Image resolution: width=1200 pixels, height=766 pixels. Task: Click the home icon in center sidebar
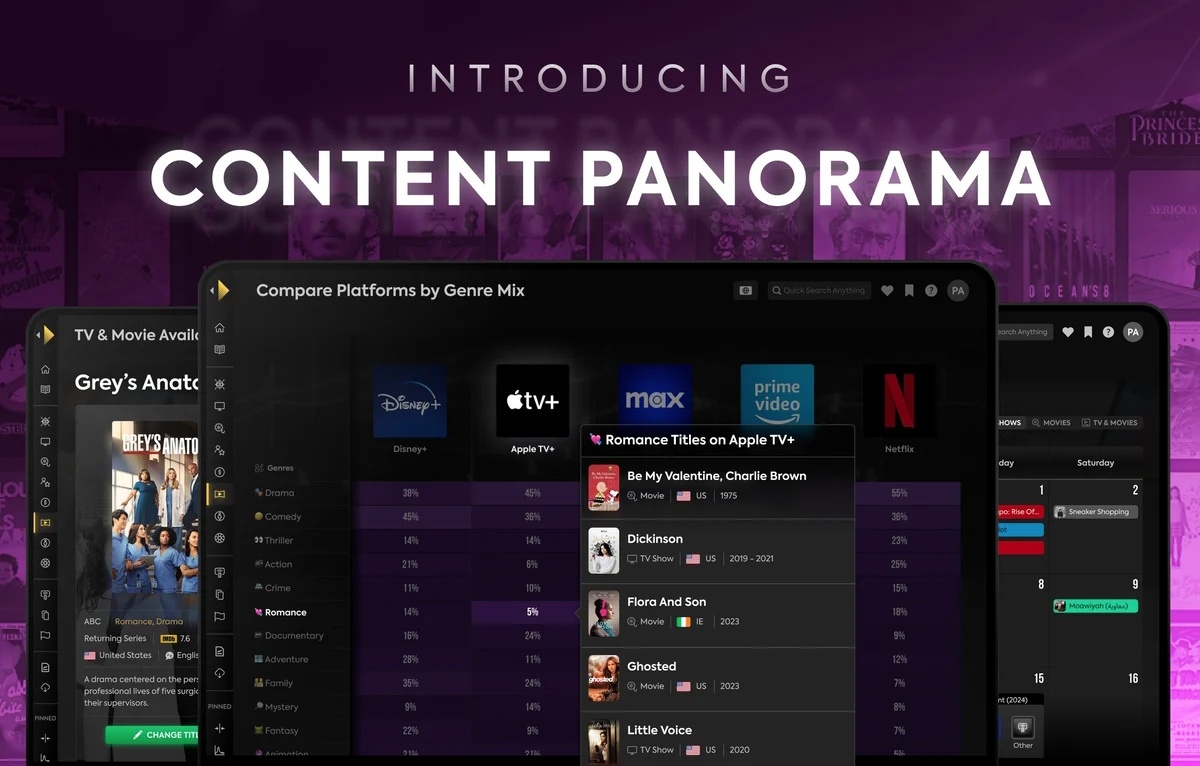(x=220, y=328)
